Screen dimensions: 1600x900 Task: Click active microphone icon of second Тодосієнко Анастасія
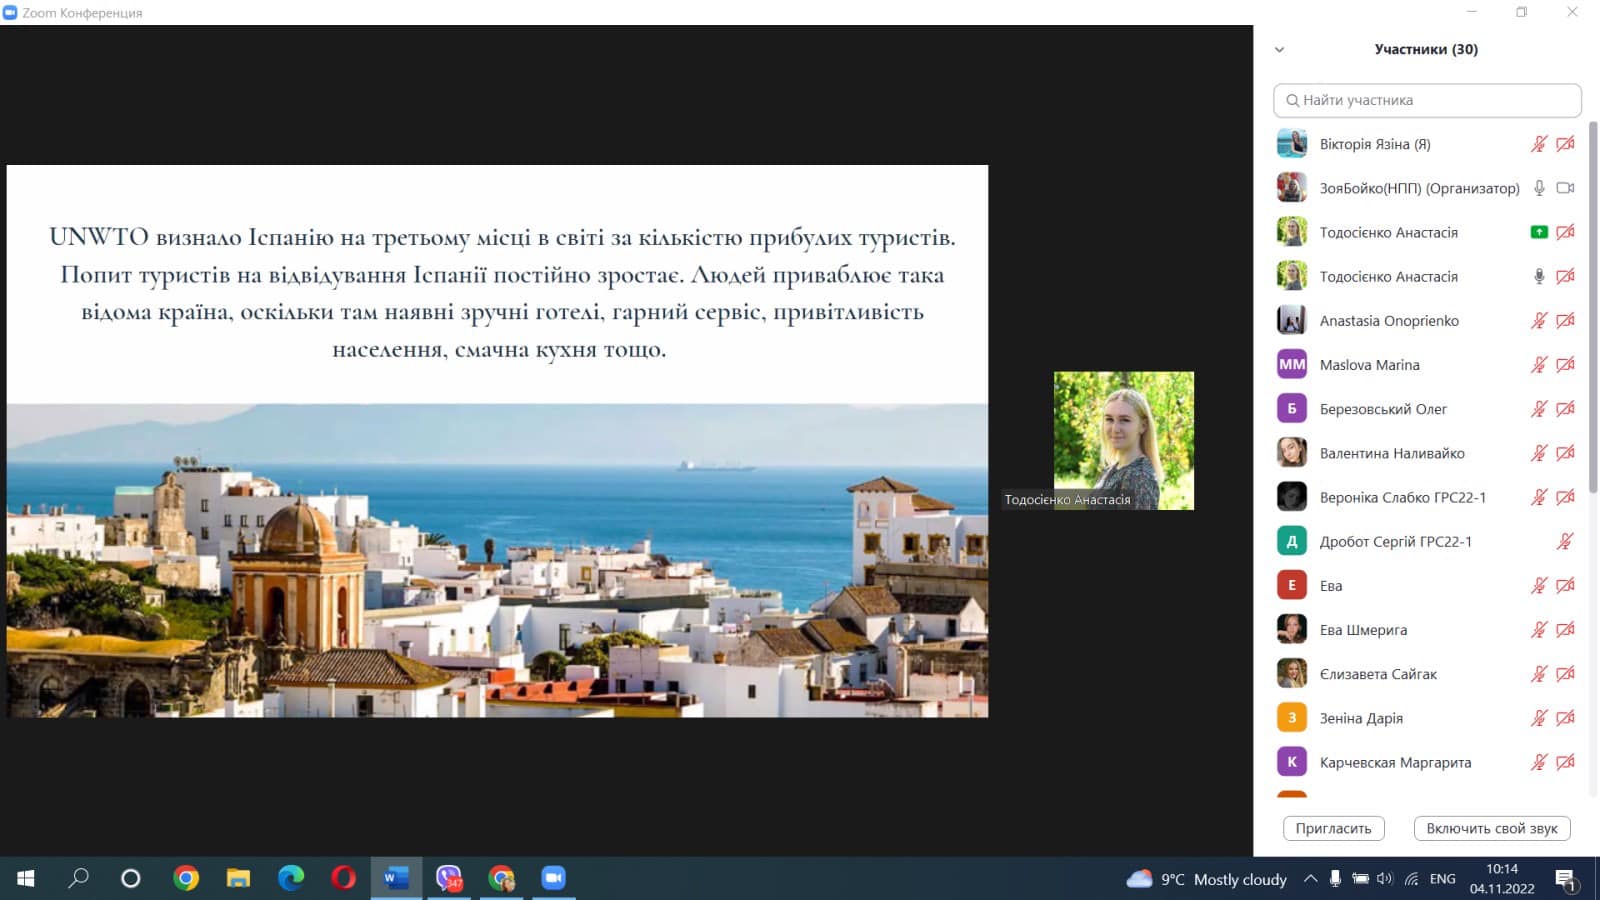point(1539,276)
